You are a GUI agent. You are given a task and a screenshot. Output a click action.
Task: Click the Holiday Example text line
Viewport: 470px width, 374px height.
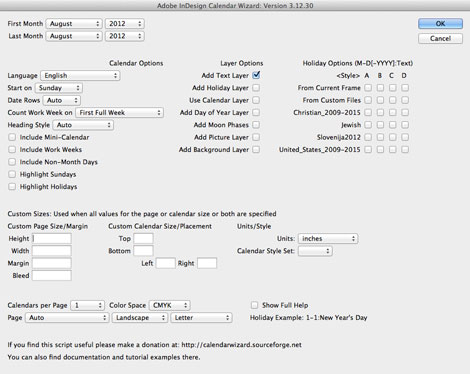[x=309, y=318]
